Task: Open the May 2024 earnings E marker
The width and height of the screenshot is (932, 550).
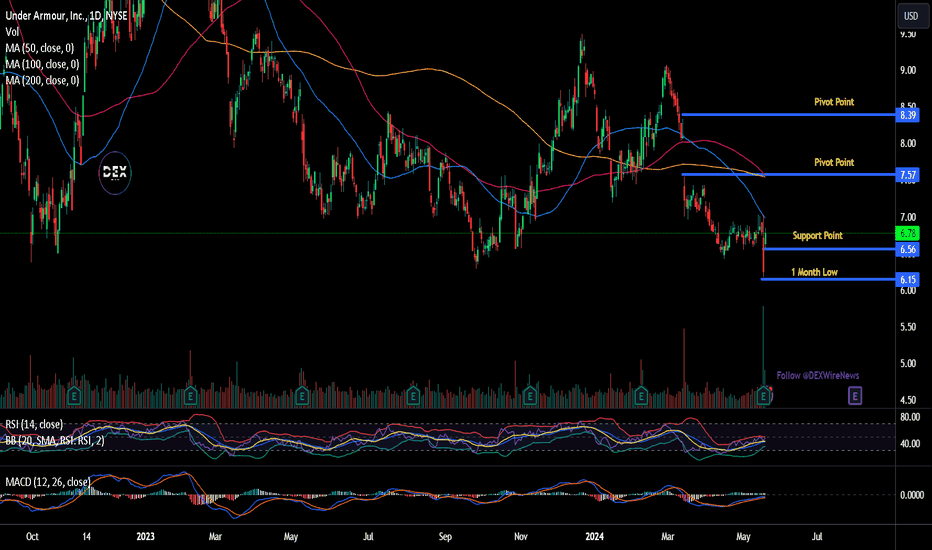Action: (x=764, y=396)
